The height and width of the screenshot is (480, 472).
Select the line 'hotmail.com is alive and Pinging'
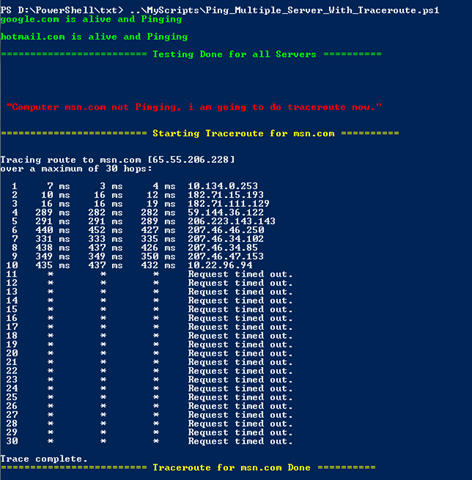94,37
